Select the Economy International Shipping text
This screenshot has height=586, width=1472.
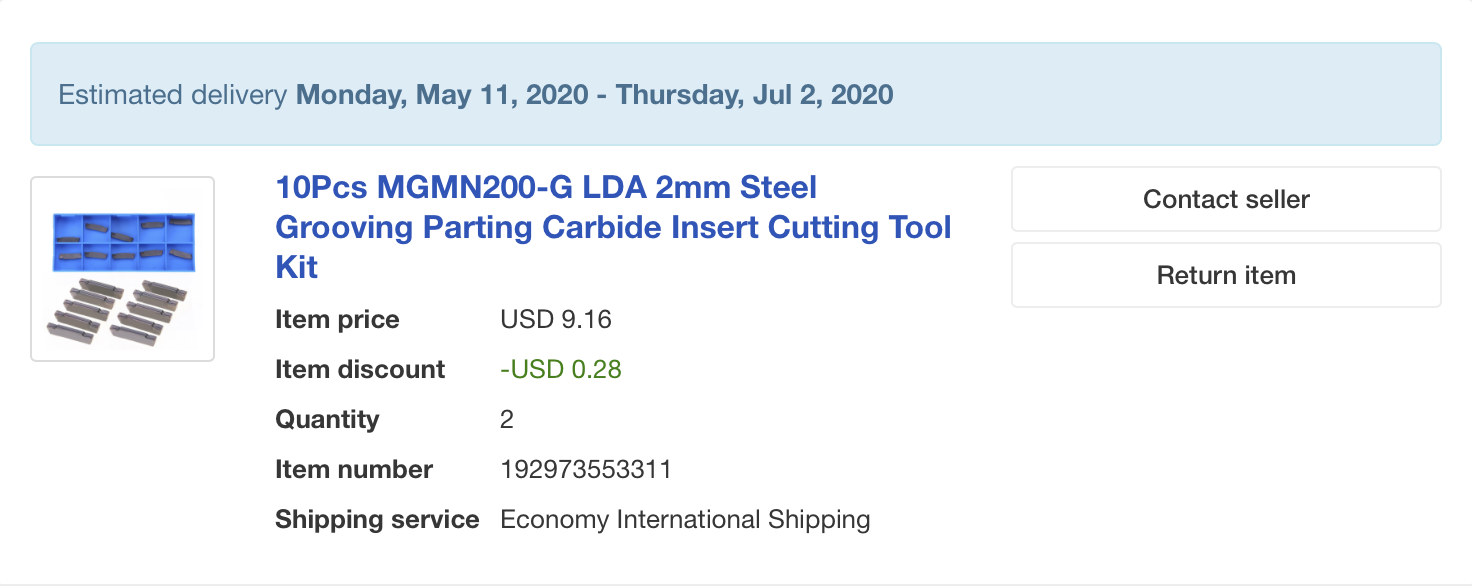pyautogui.click(x=685, y=520)
